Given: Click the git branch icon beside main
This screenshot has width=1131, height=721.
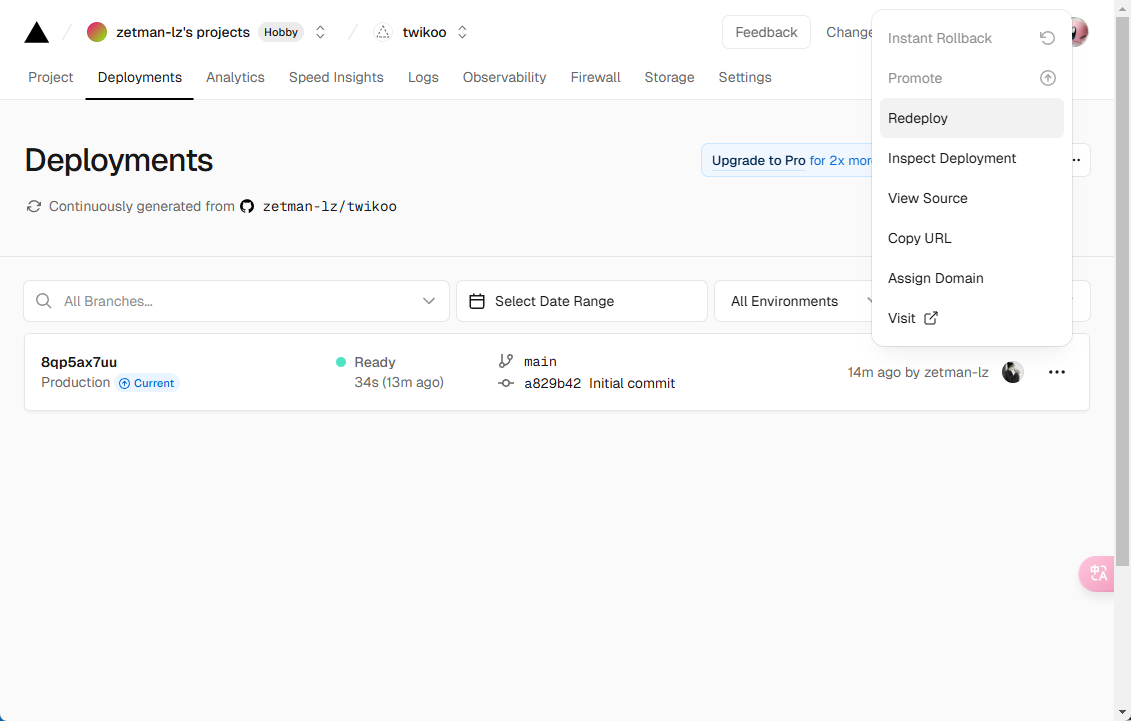Looking at the screenshot, I should coord(506,361).
